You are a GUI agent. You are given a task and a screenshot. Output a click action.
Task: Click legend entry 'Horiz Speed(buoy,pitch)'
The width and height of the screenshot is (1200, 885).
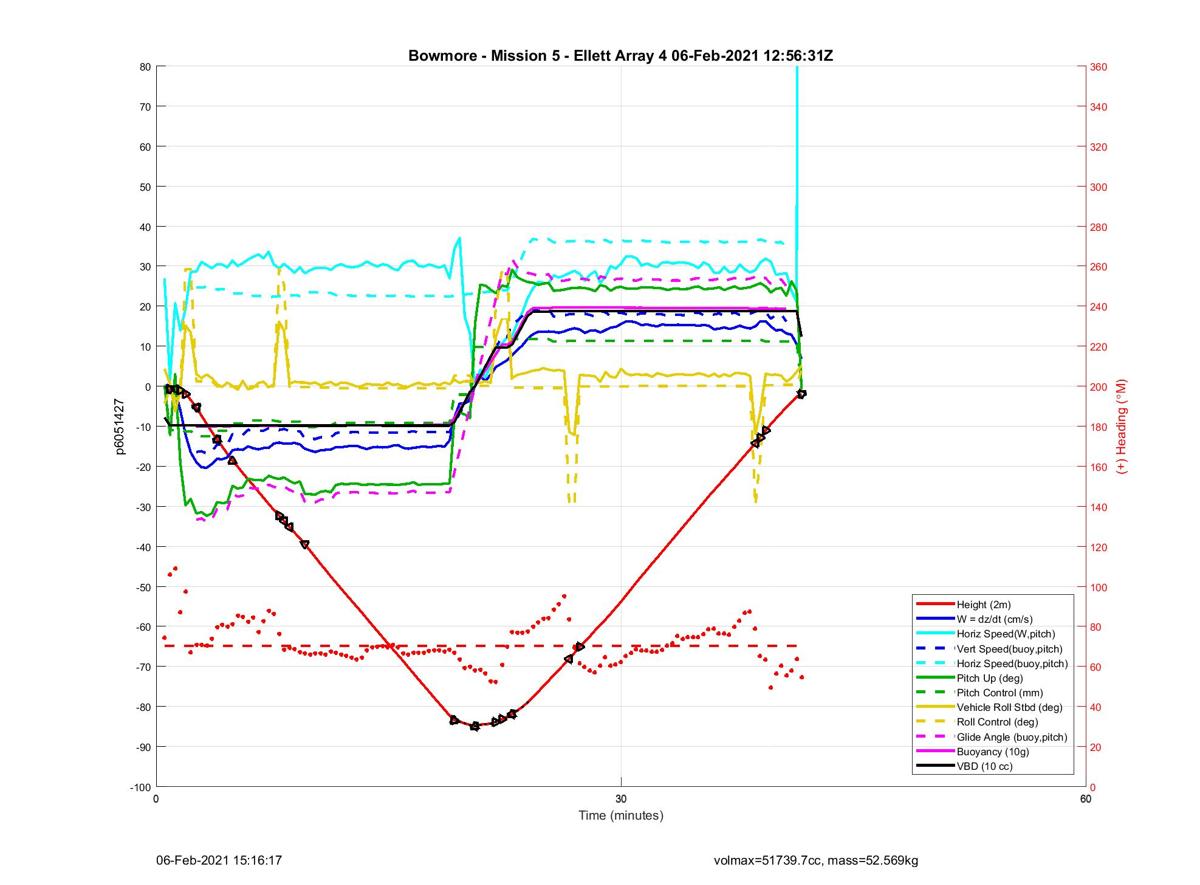(1012, 663)
